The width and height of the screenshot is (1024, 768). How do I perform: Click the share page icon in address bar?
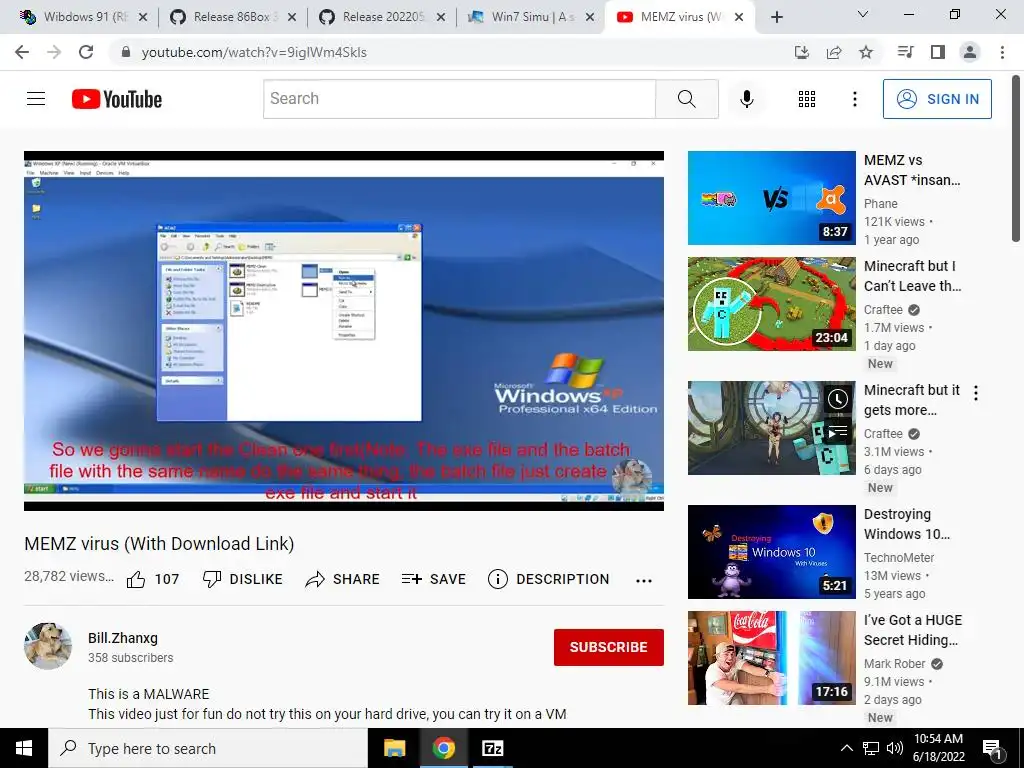[x=834, y=52]
